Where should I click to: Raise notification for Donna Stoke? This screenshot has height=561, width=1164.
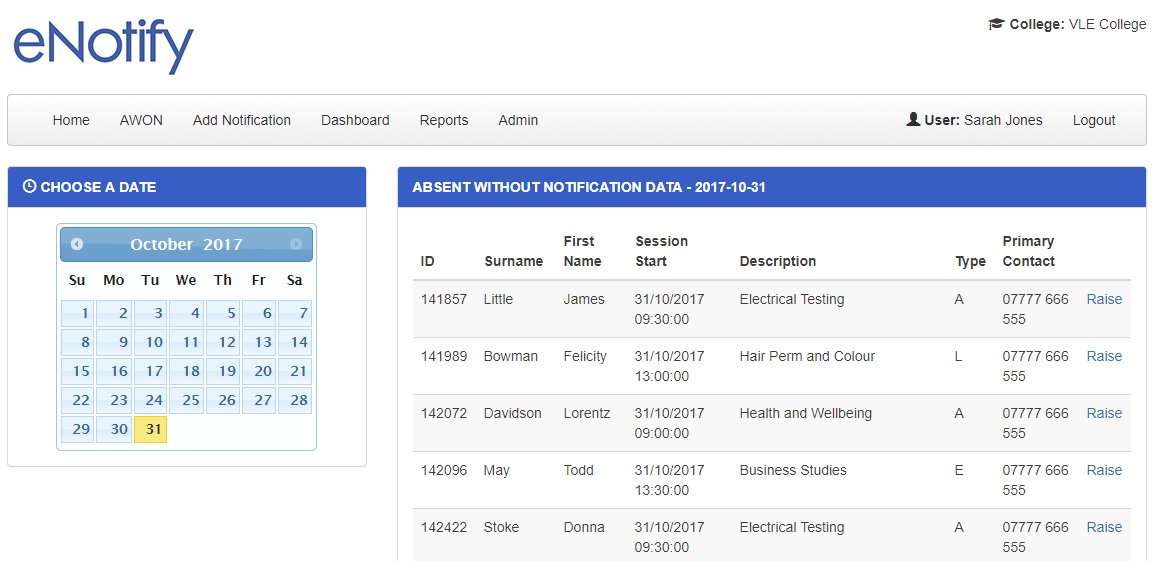(x=1105, y=527)
